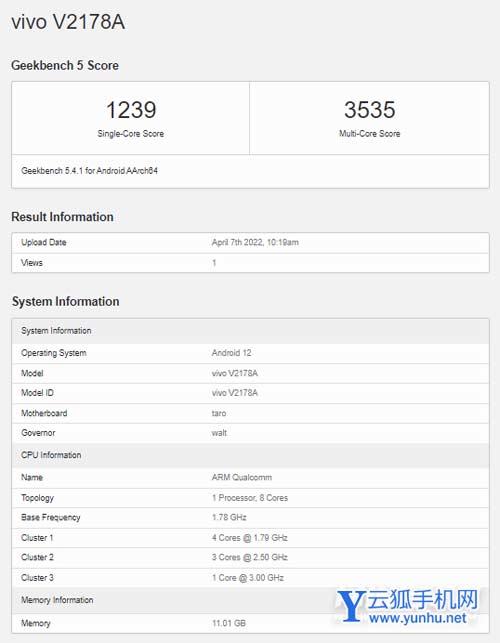Click the views count value '1'
This screenshot has height=643, width=500.
(214, 262)
